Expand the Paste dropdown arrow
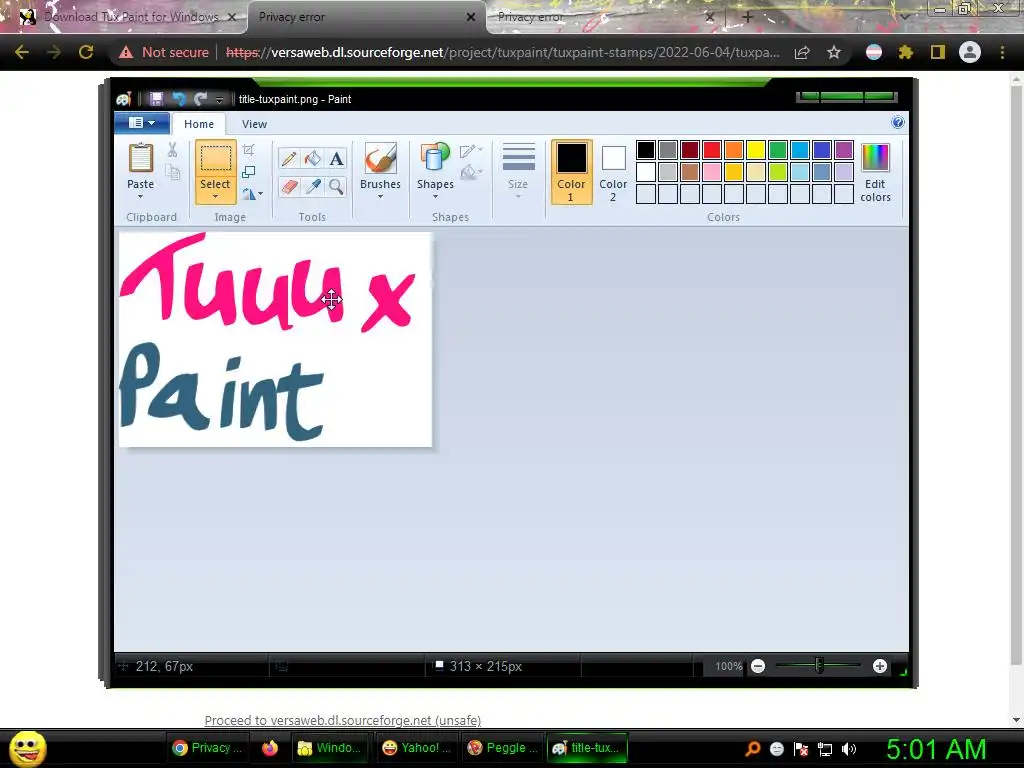 [140, 196]
